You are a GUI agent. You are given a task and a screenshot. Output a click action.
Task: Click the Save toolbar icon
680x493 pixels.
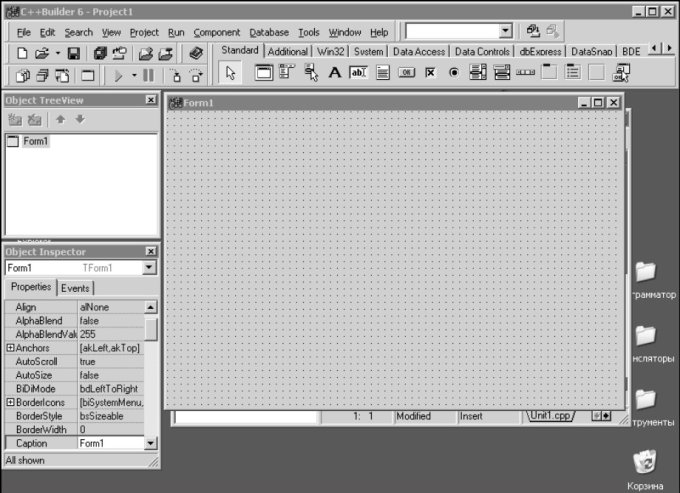click(74, 52)
